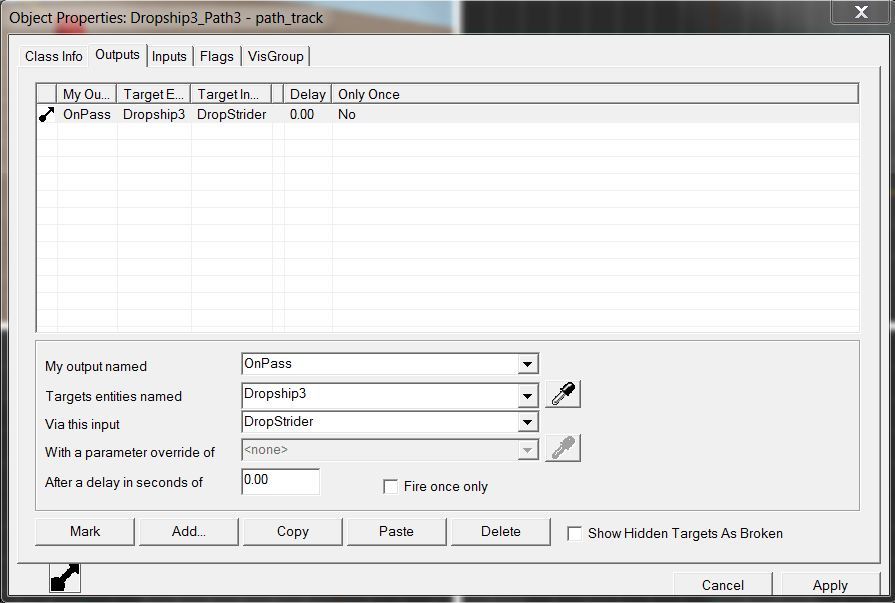The width and height of the screenshot is (895, 603).
Task: Copy the selected output
Action: tap(293, 532)
